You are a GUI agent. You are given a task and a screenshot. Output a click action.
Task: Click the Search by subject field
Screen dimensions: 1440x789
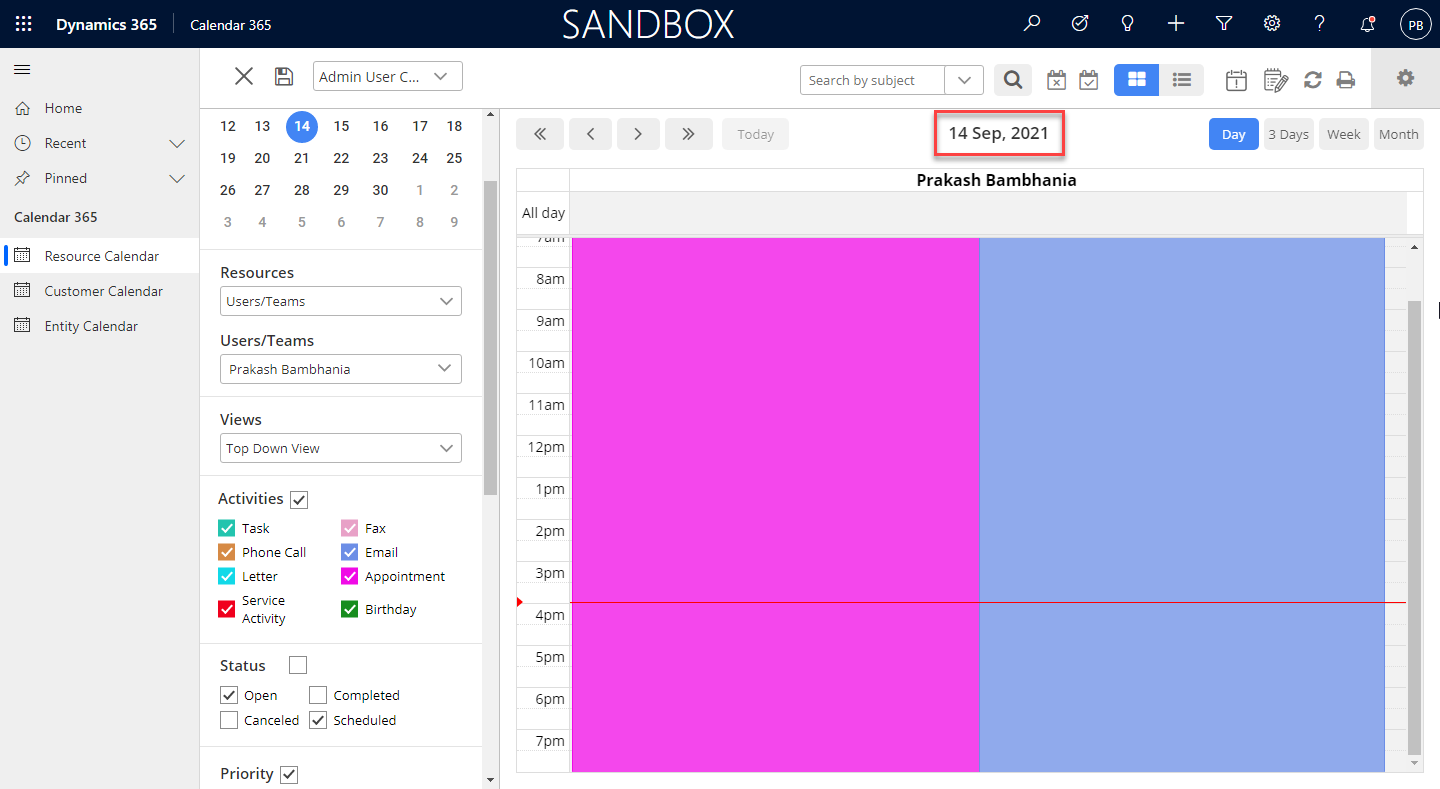[x=872, y=80]
